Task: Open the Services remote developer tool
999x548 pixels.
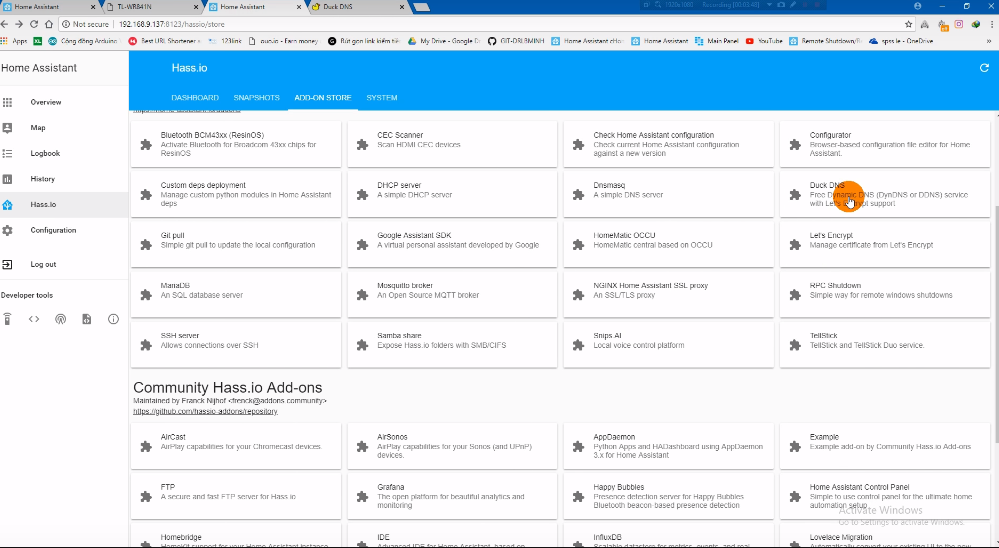Action: click(x=8, y=319)
